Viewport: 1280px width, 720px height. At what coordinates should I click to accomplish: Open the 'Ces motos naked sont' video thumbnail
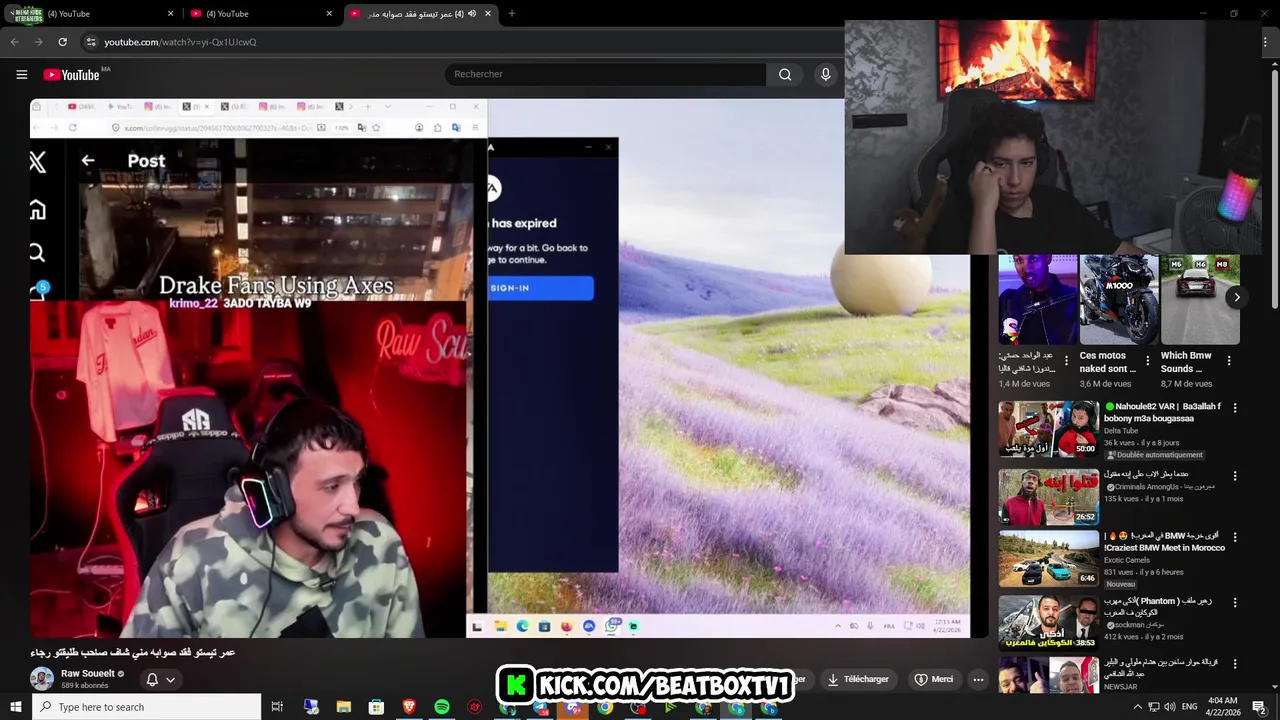1119,299
